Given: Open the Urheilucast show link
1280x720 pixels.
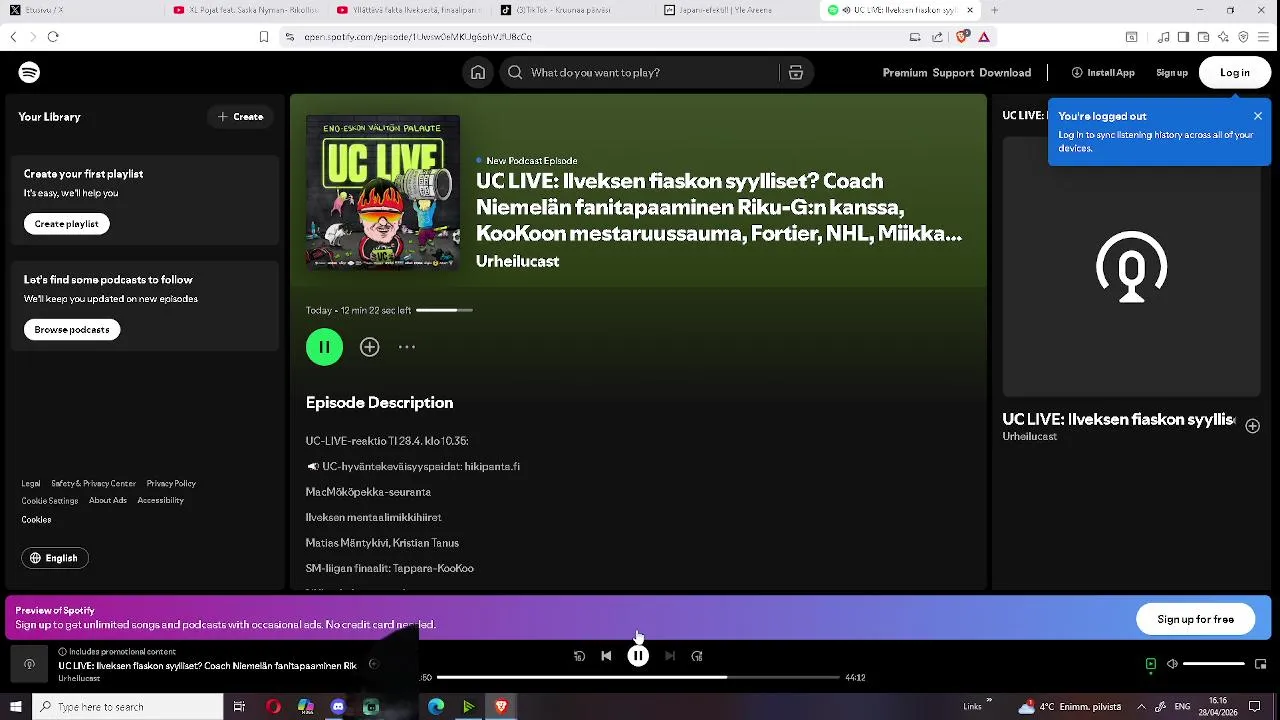Looking at the screenshot, I should [517, 261].
